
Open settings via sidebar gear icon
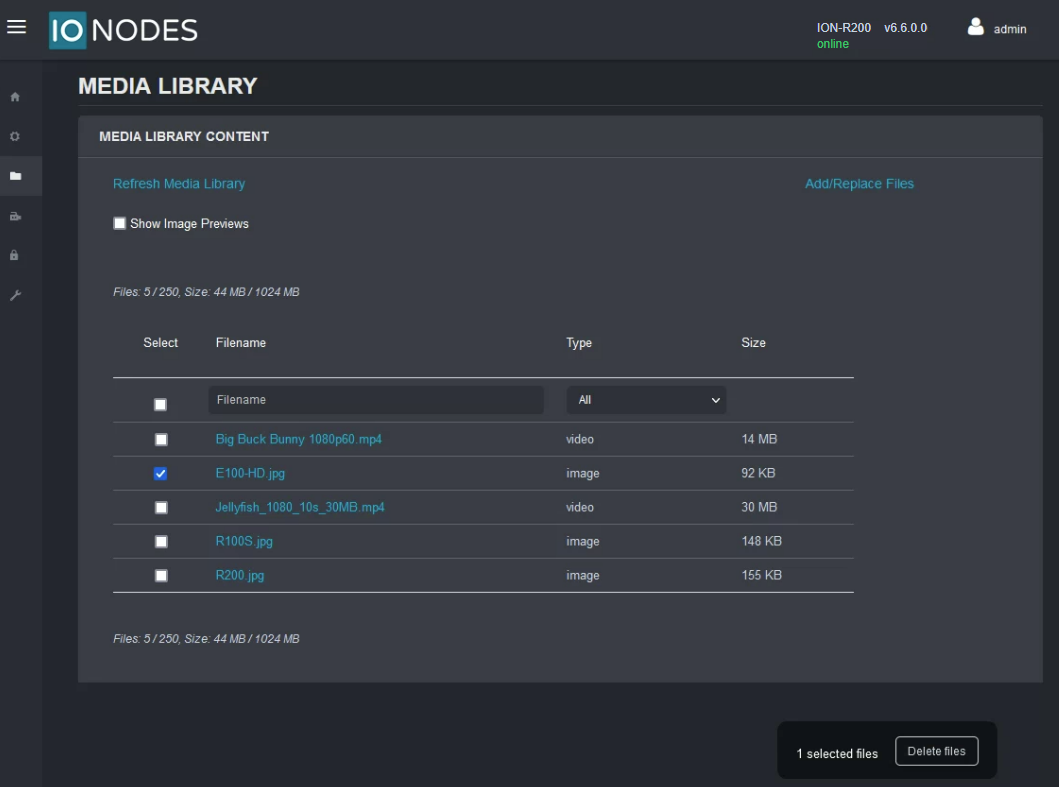click(x=15, y=136)
